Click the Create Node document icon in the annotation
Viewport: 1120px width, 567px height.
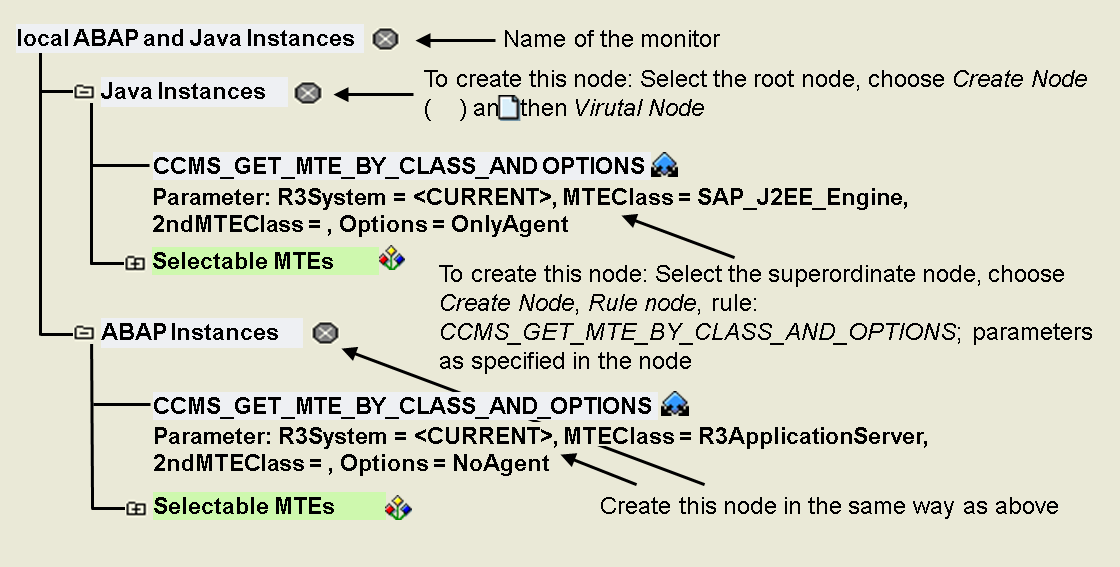click(509, 108)
